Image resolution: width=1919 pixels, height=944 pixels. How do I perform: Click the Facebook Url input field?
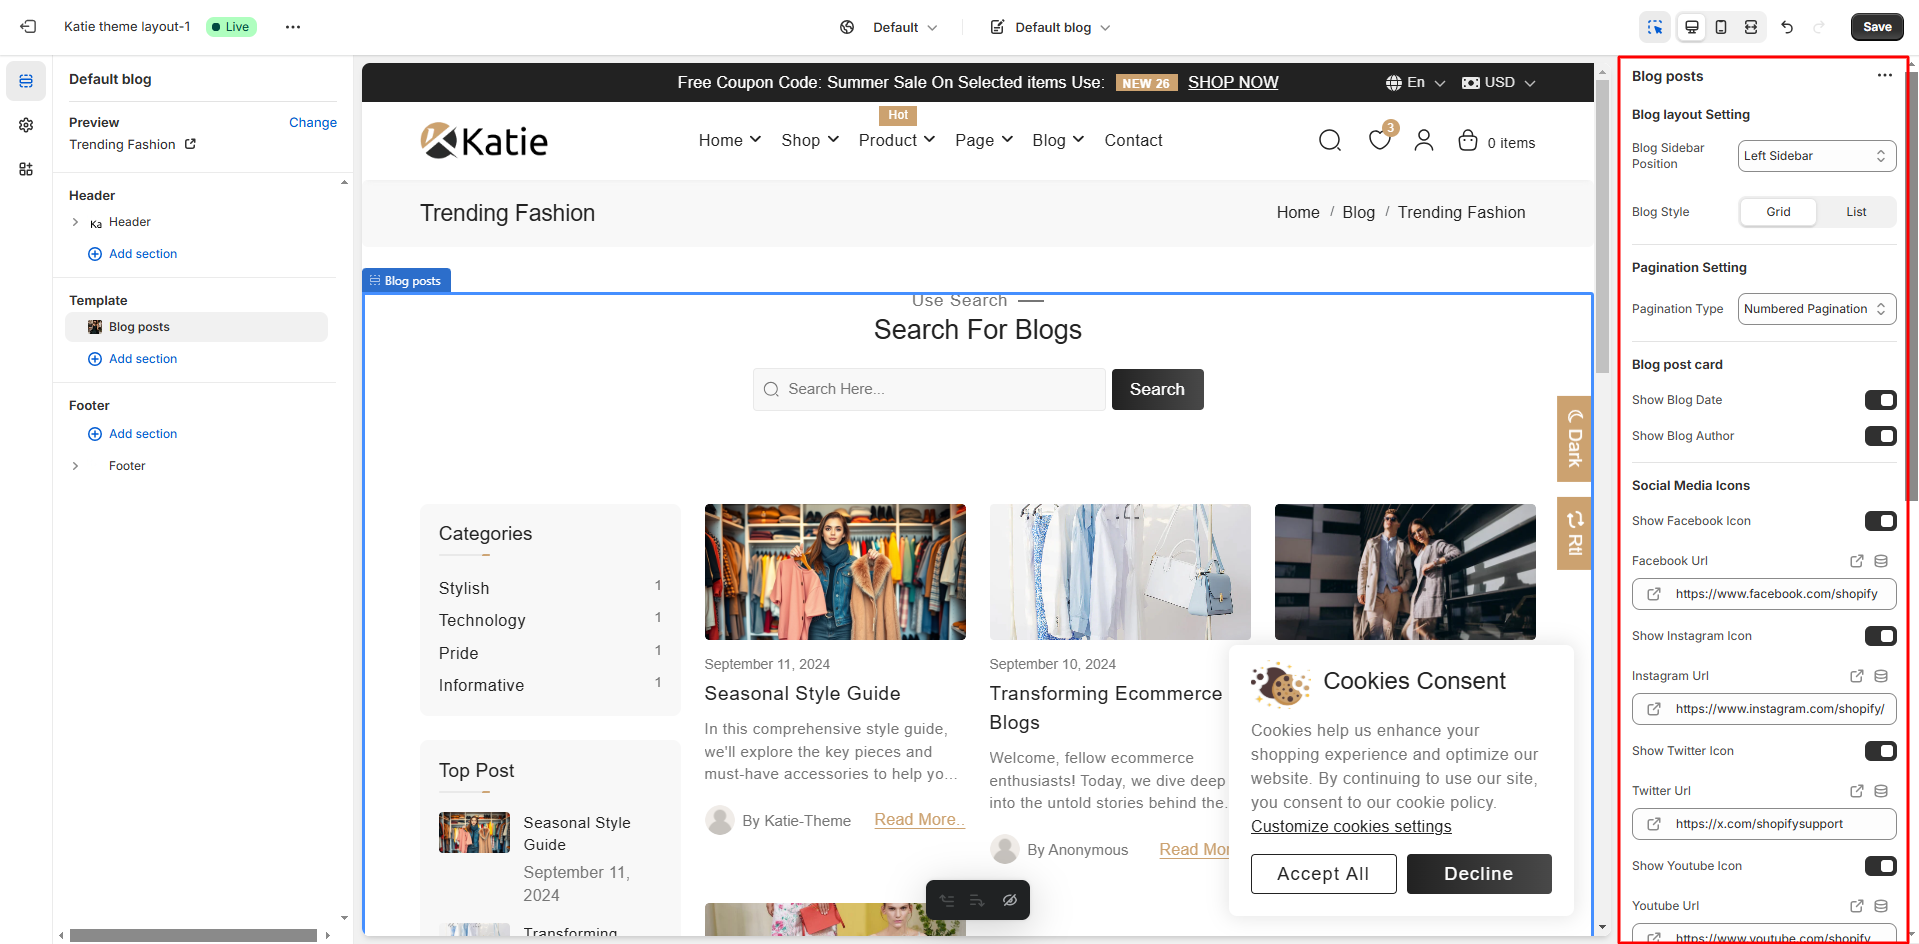coord(1775,594)
